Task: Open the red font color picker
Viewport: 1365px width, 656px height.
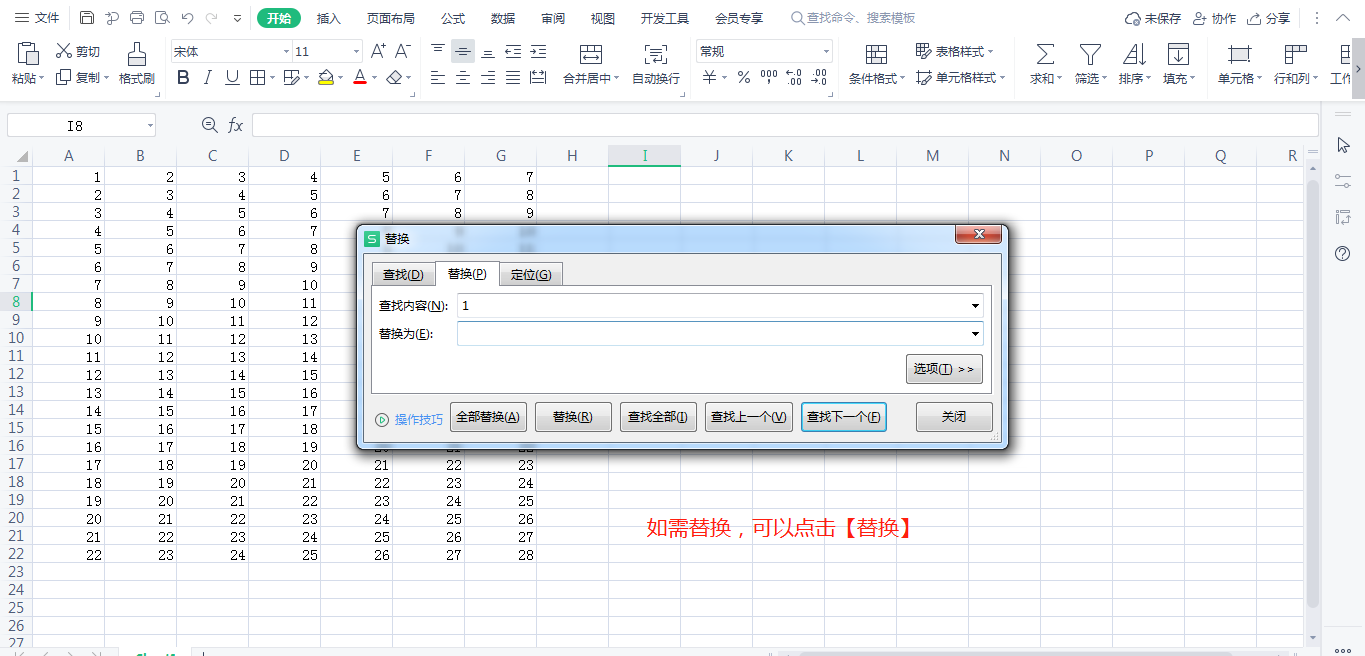Action: pyautogui.click(x=360, y=77)
